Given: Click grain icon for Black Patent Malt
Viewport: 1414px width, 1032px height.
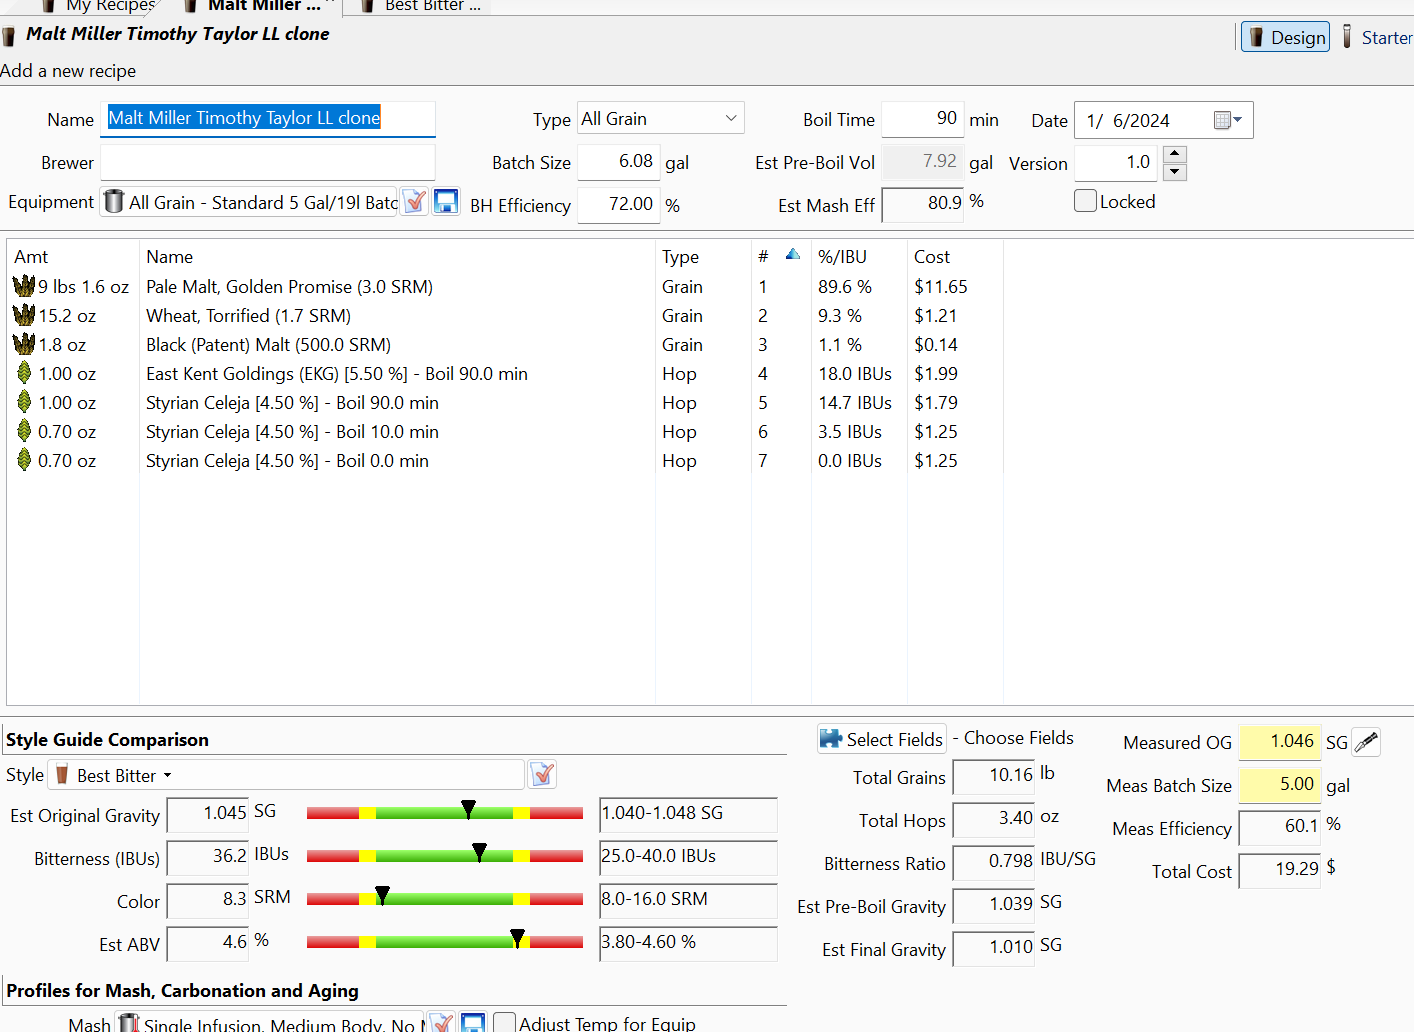Looking at the screenshot, I should [24, 344].
